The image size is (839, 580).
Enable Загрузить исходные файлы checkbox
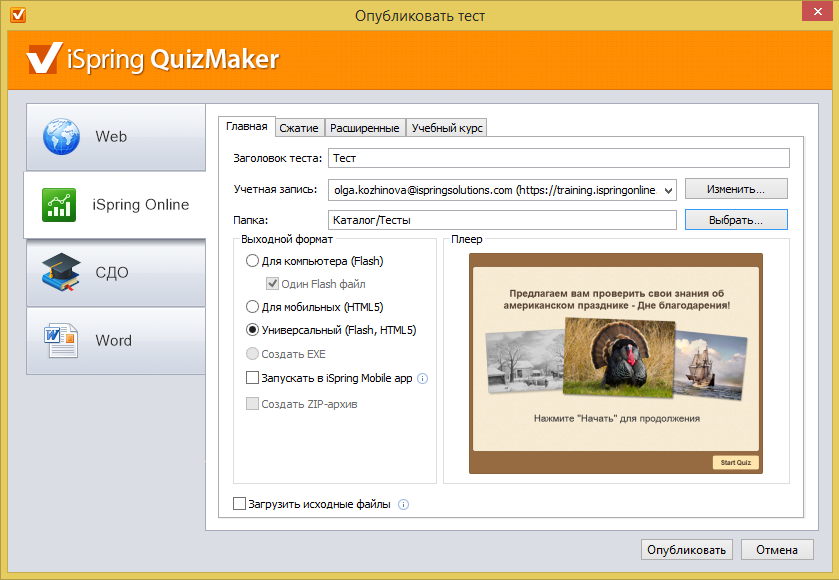pos(239,503)
